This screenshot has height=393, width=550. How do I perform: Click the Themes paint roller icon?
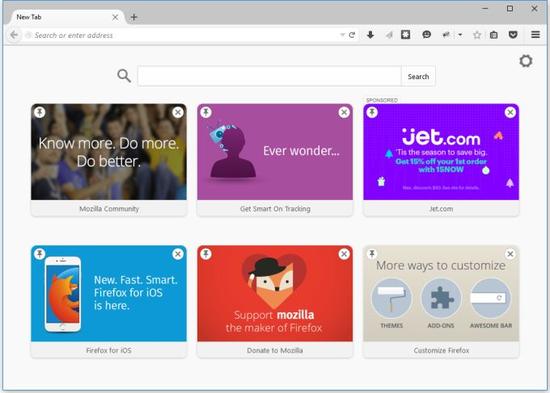[391, 298]
